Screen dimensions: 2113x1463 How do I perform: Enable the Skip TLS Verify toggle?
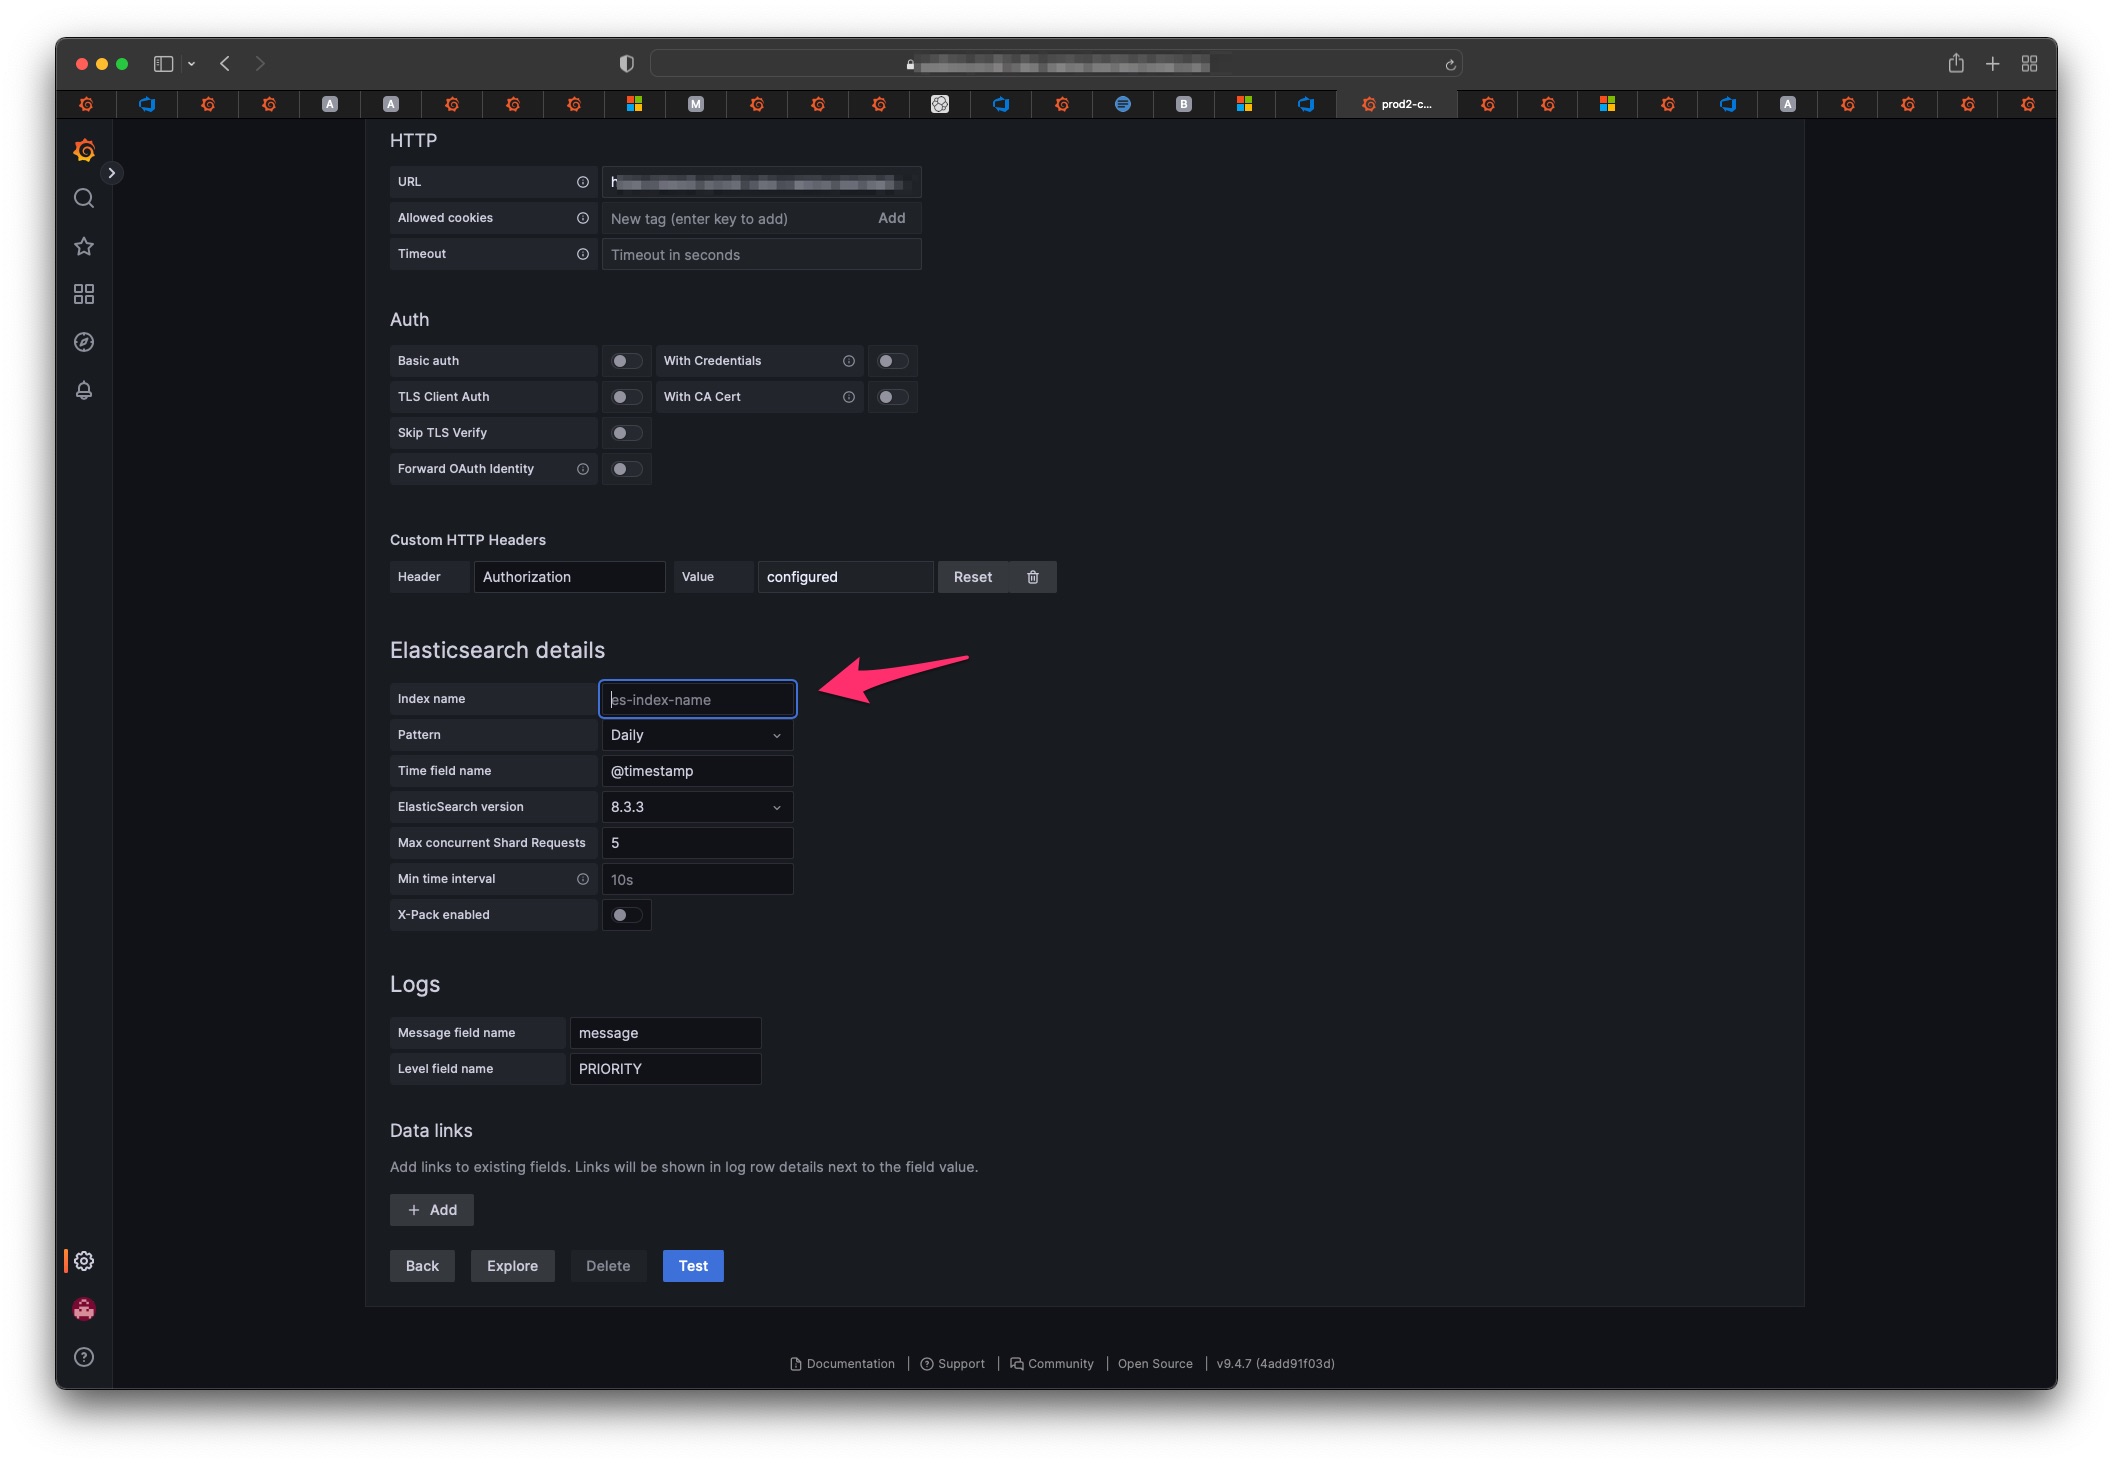point(627,432)
